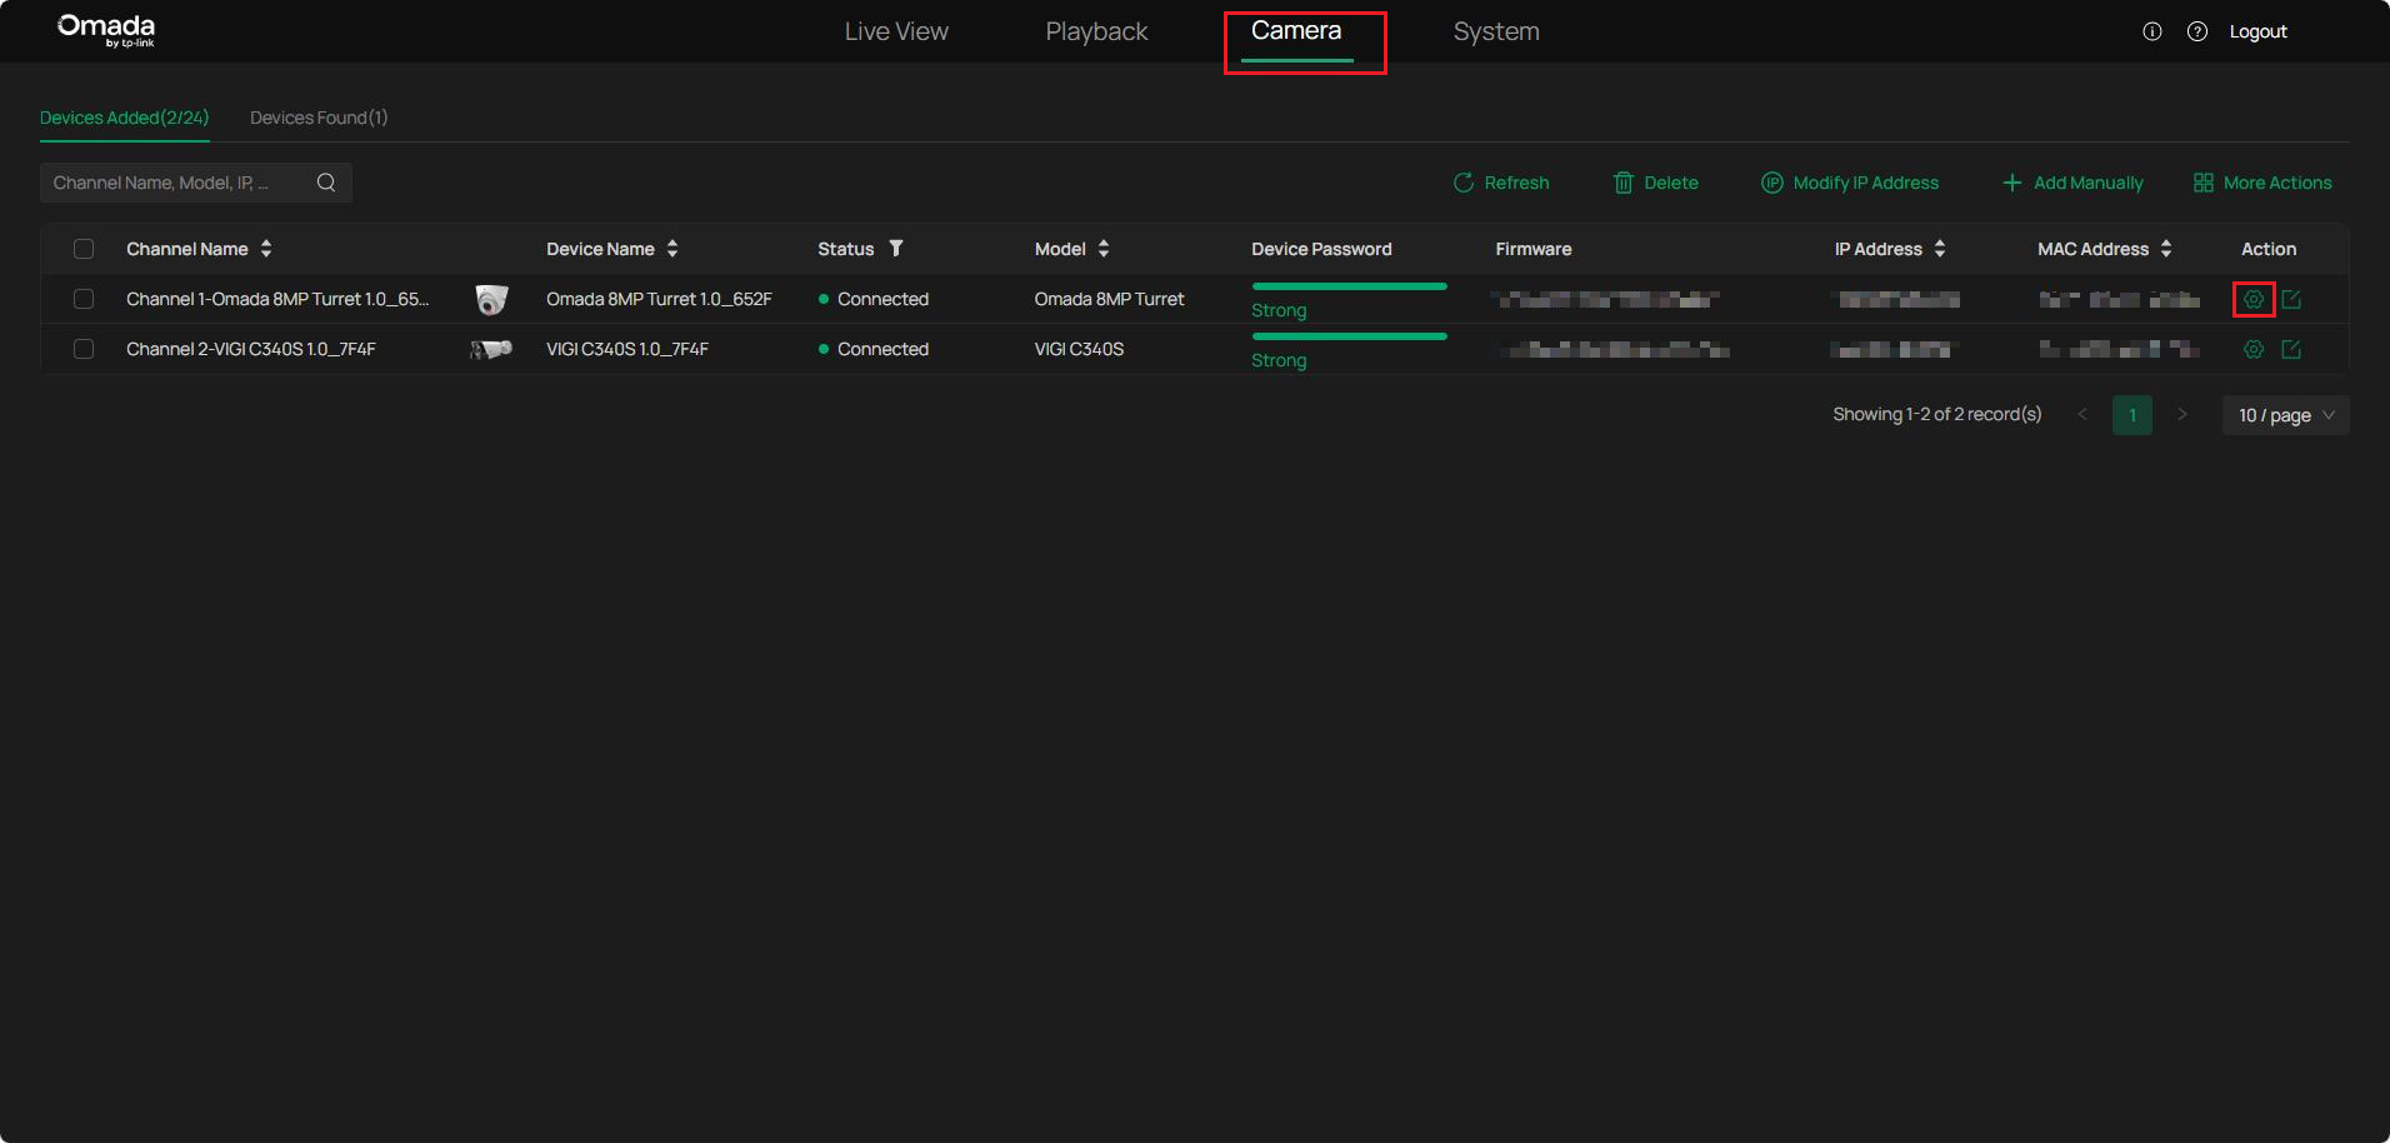Log out using the Logout link
2390x1143 pixels.
[2258, 31]
